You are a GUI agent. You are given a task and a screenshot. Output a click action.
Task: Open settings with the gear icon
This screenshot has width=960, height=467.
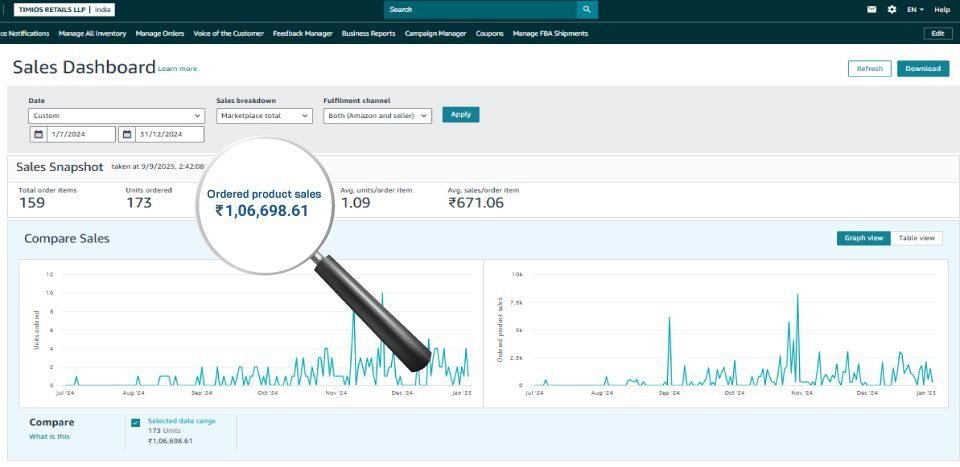[x=892, y=10]
